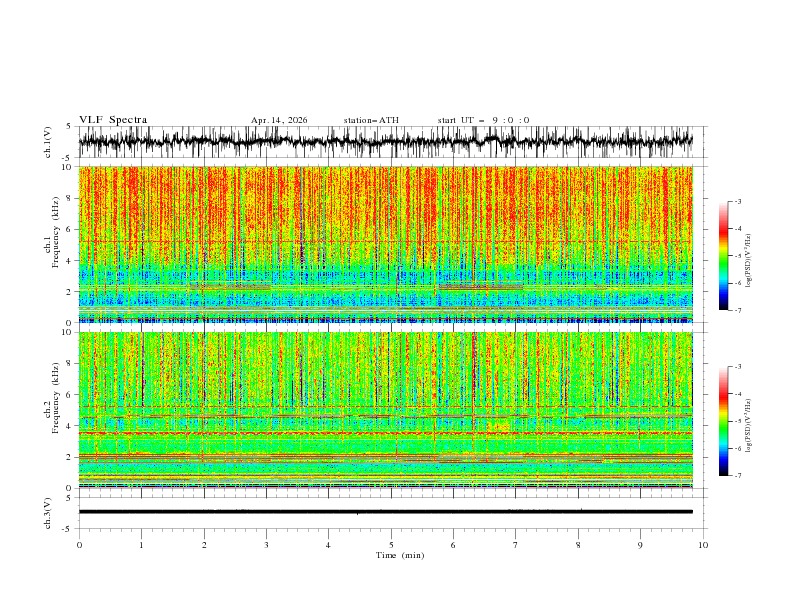Image resolution: width=792 pixels, height=612 pixels.
Task: Click tick label "0" on the Time axis
Action: coord(79,545)
